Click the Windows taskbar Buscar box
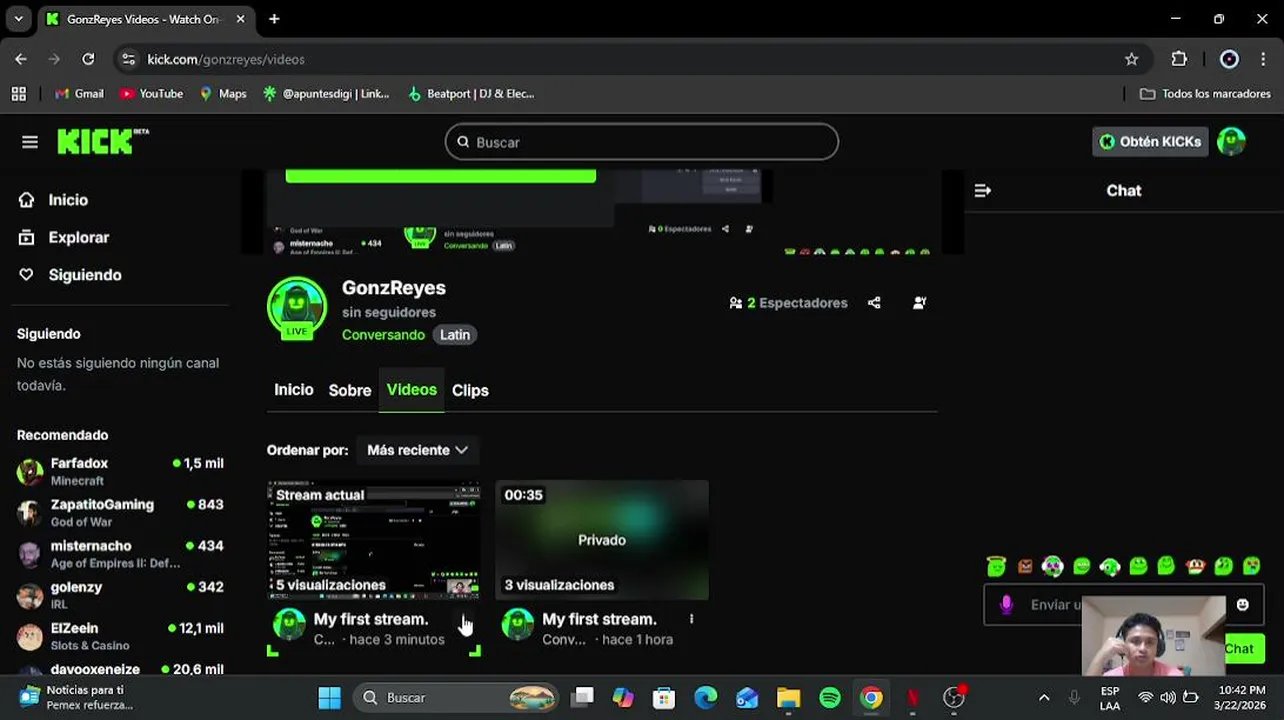1284x720 pixels. (x=458, y=697)
